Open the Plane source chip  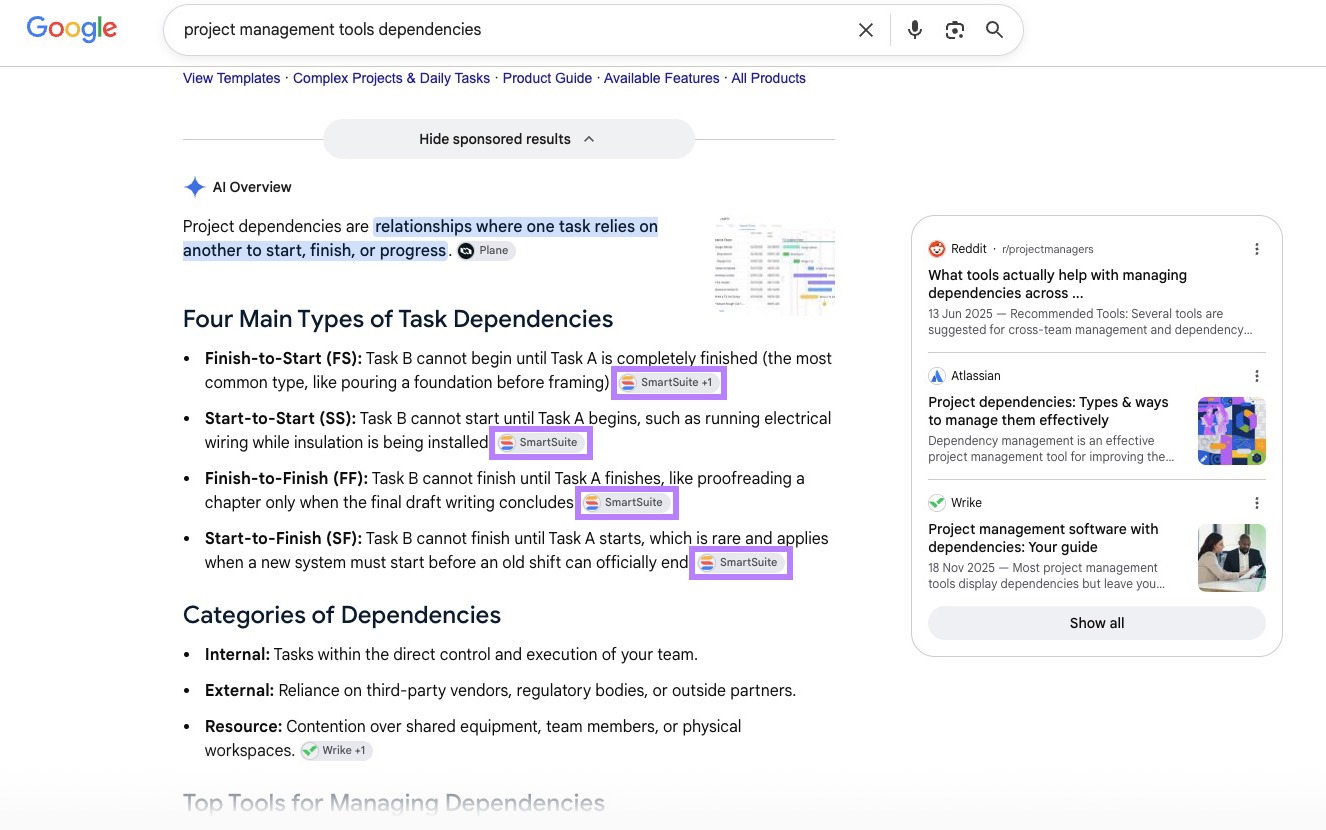point(486,251)
